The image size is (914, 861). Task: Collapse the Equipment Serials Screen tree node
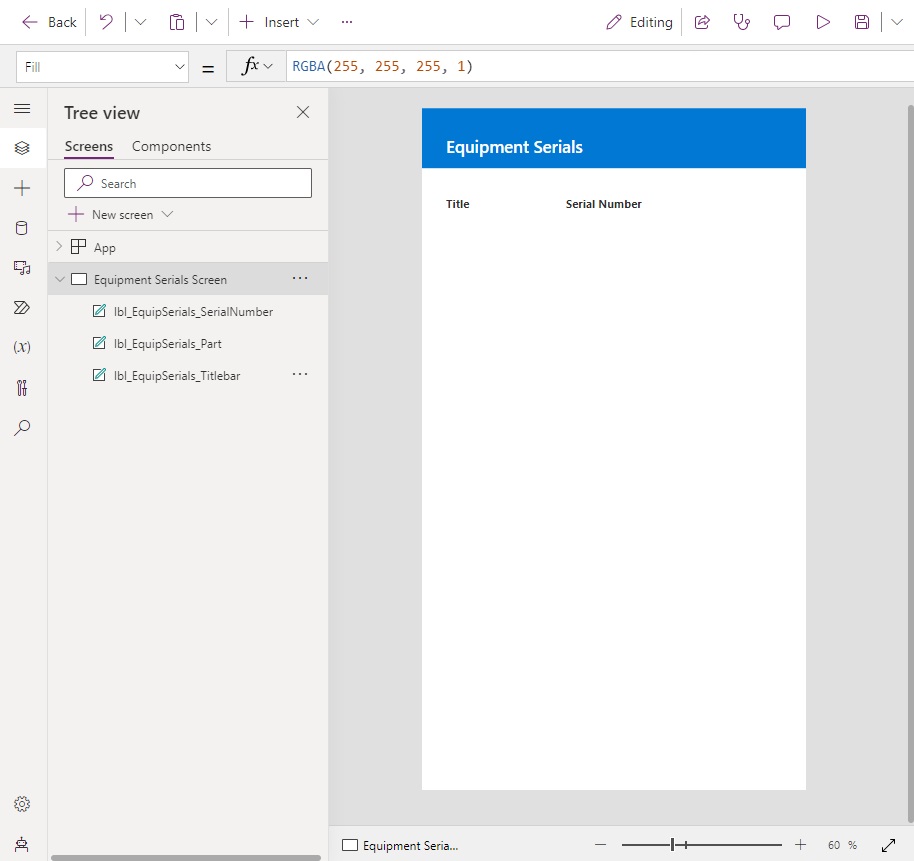[x=60, y=279]
